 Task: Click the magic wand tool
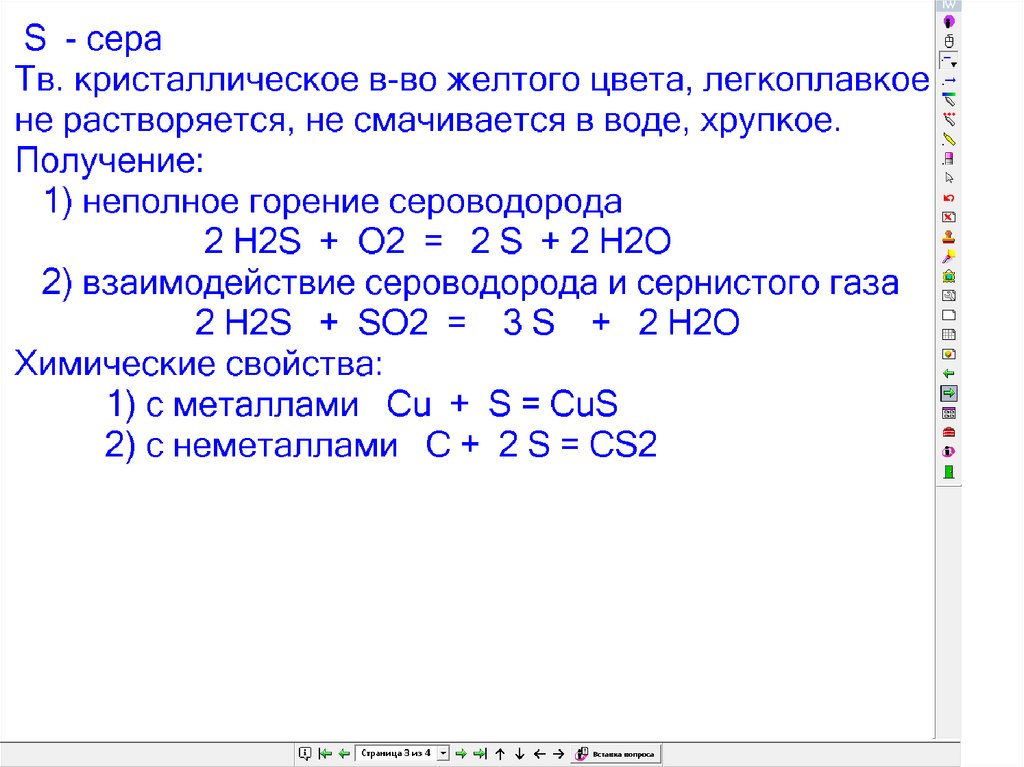tap(949, 256)
